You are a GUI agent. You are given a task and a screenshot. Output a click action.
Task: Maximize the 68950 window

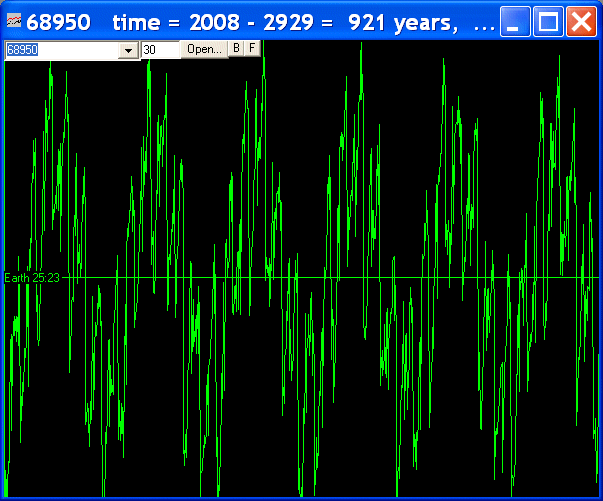[x=548, y=21]
